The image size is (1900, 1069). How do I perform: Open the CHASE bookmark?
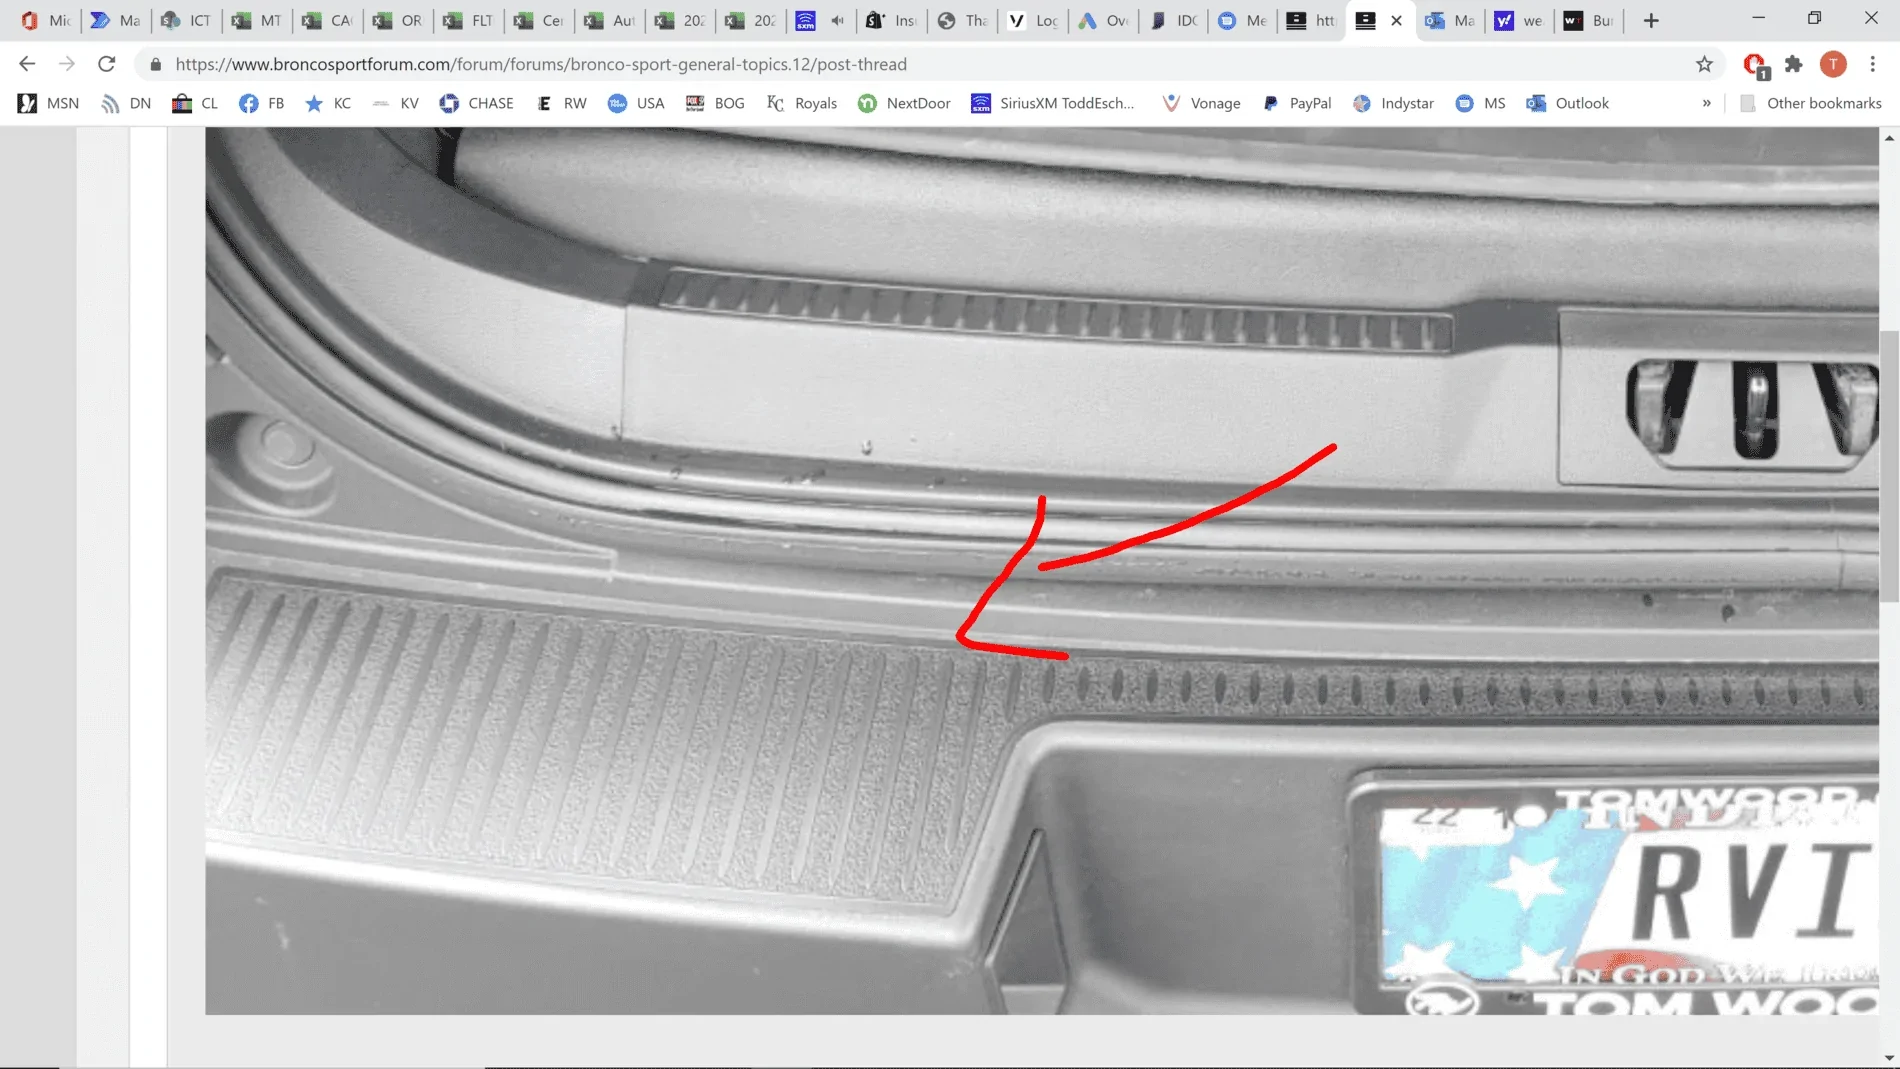tap(476, 103)
